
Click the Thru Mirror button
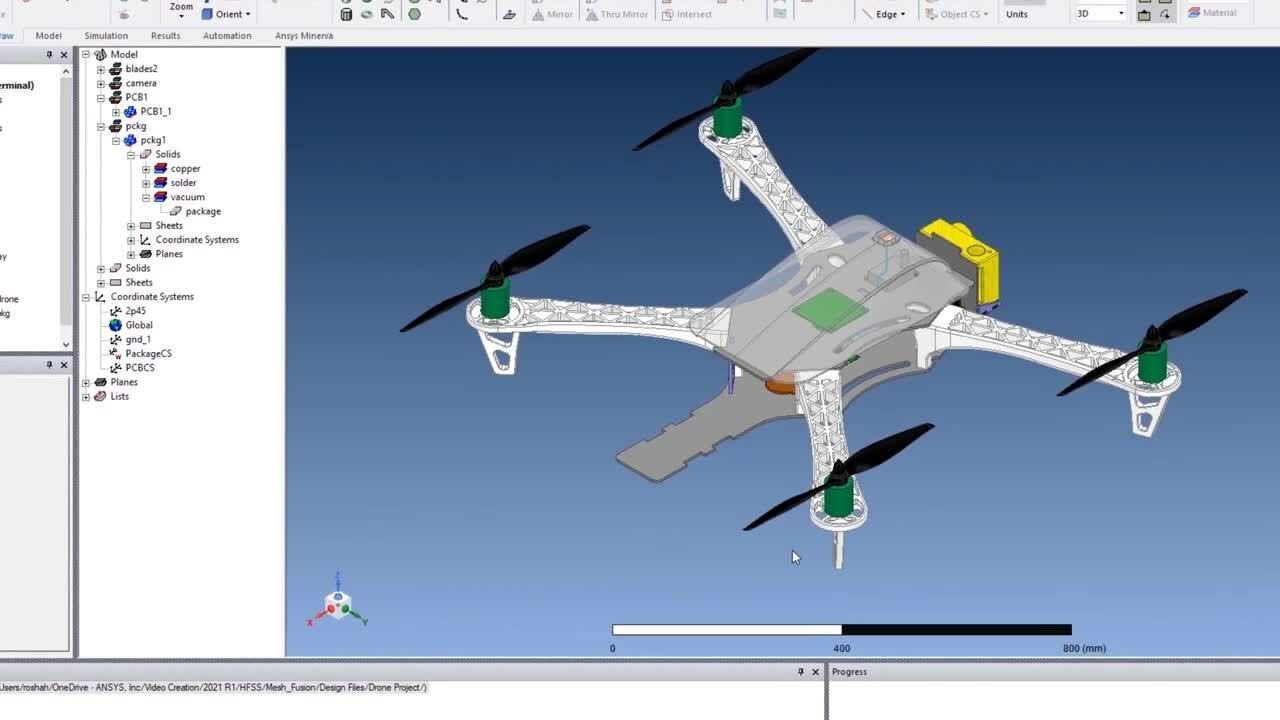coord(616,14)
